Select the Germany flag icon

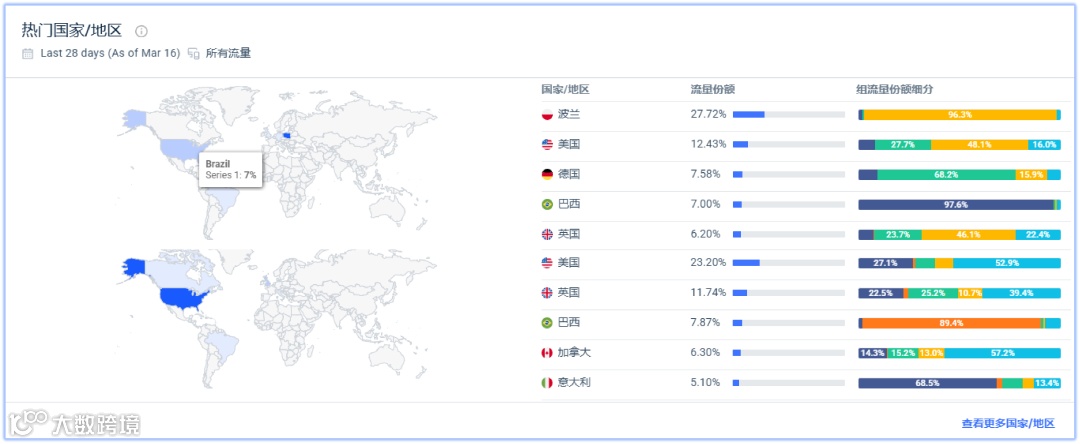click(x=547, y=174)
